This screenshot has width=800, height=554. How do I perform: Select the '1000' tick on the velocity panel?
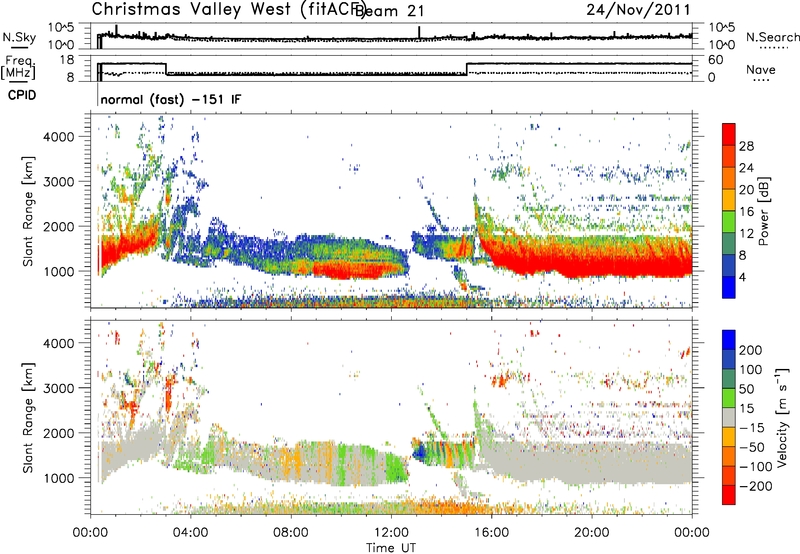[58, 478]
